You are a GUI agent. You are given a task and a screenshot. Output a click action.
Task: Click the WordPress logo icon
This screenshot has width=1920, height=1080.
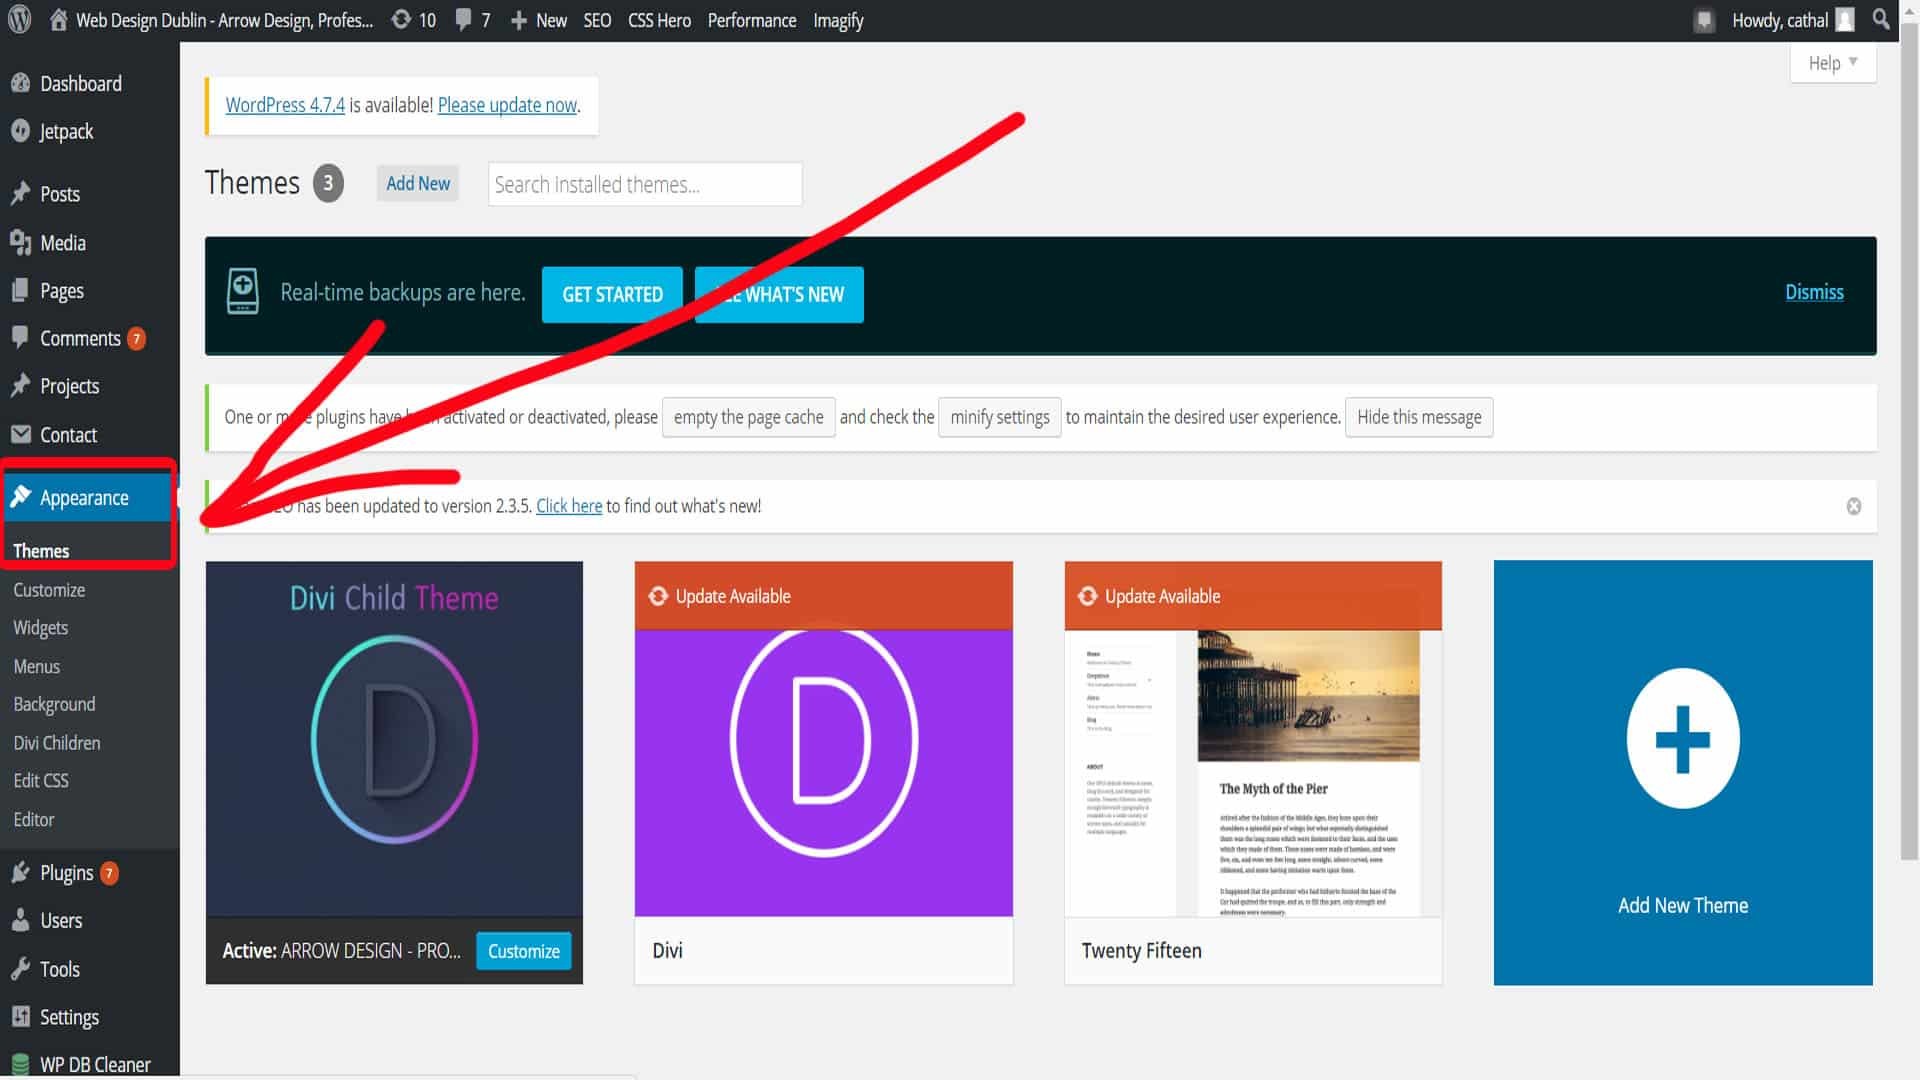[19, 20]
